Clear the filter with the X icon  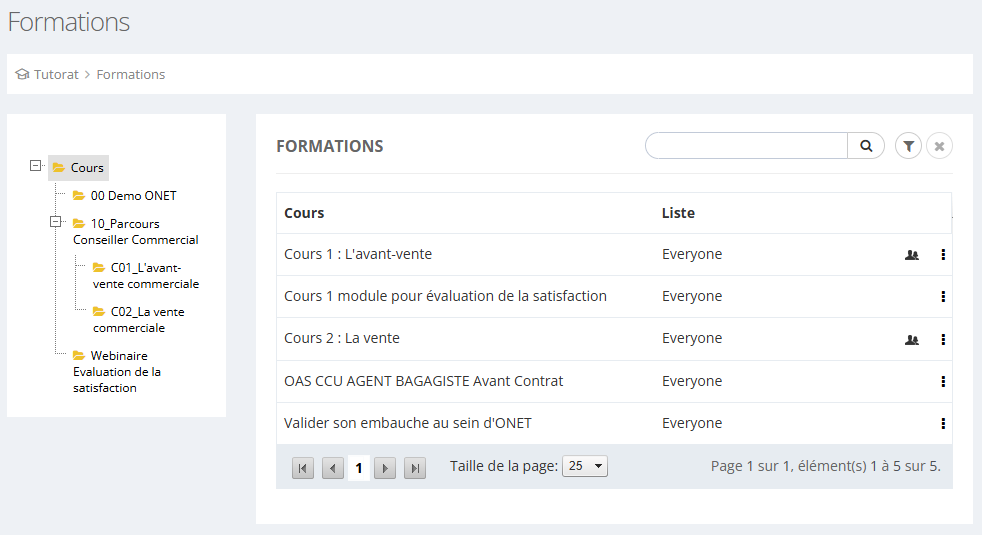pyautogui.click(x=939, y=146)
